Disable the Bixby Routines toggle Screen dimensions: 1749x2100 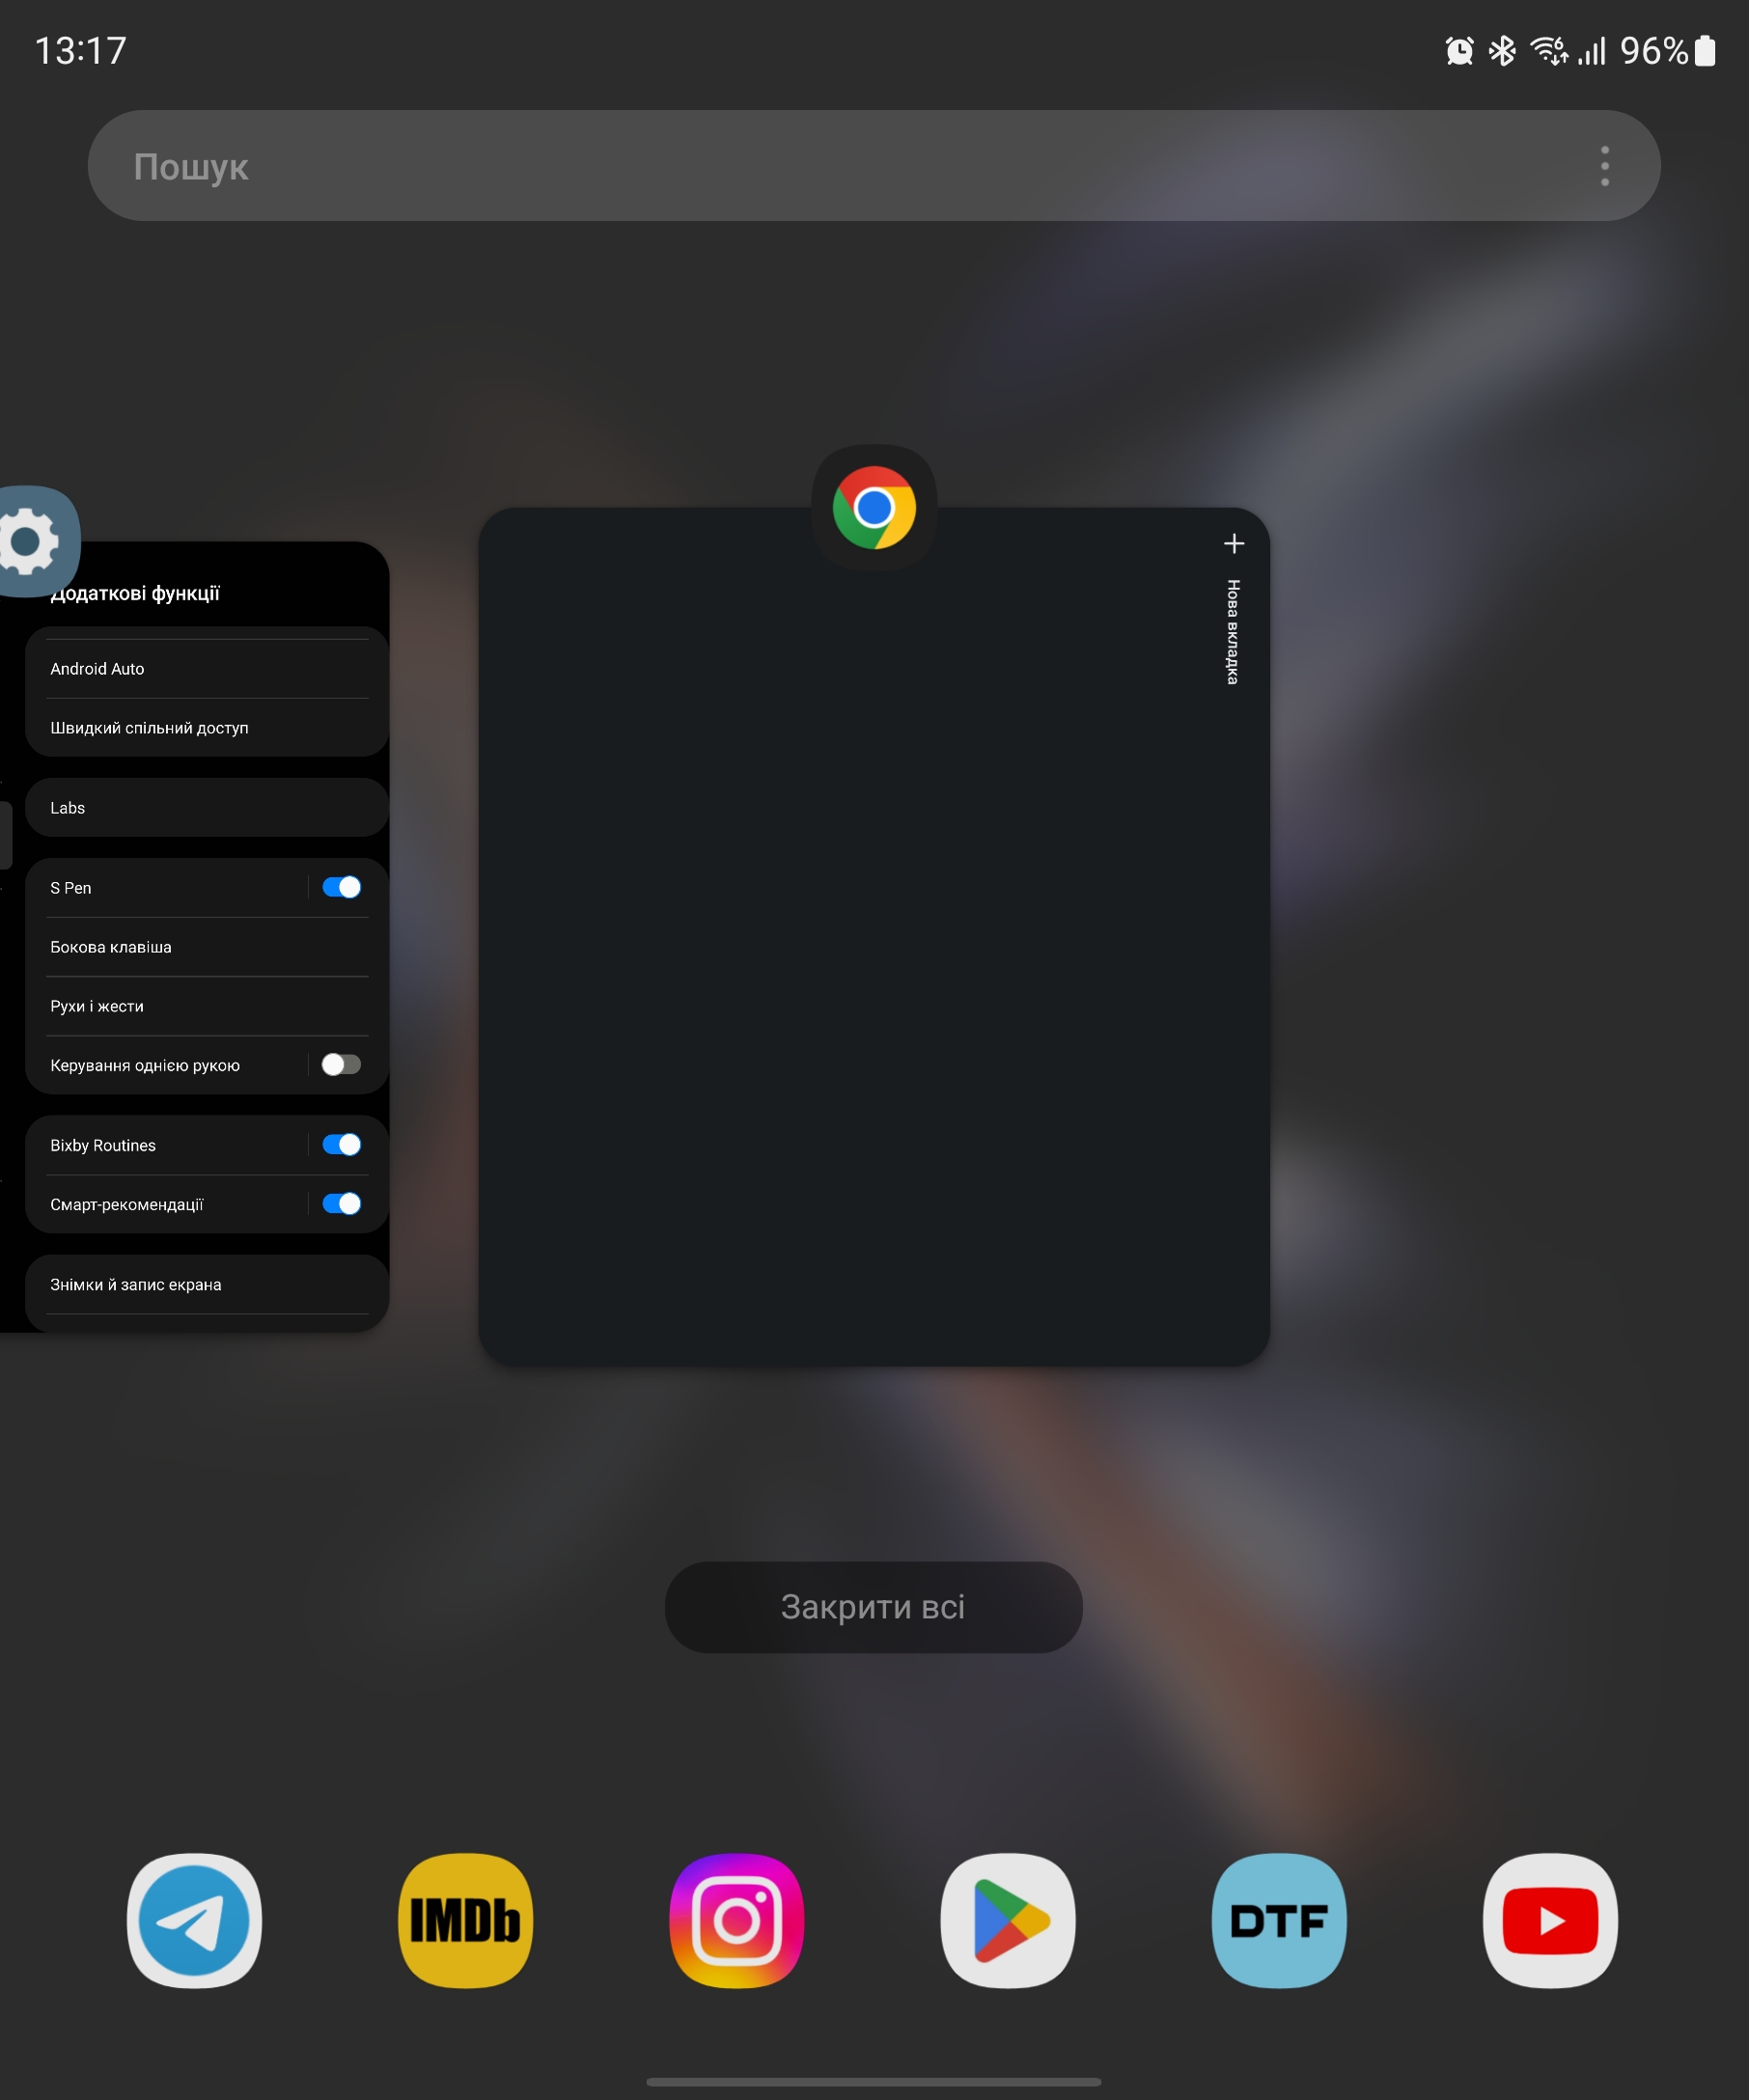pos(341,1144)
